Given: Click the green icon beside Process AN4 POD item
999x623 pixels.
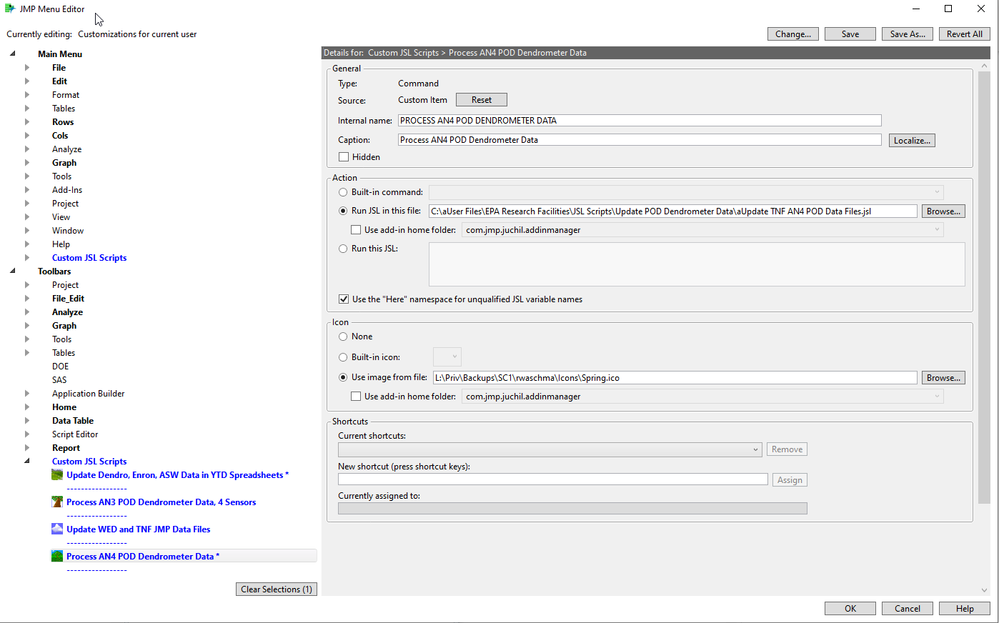Looking at the screenshot, I should tap(57, 556).
